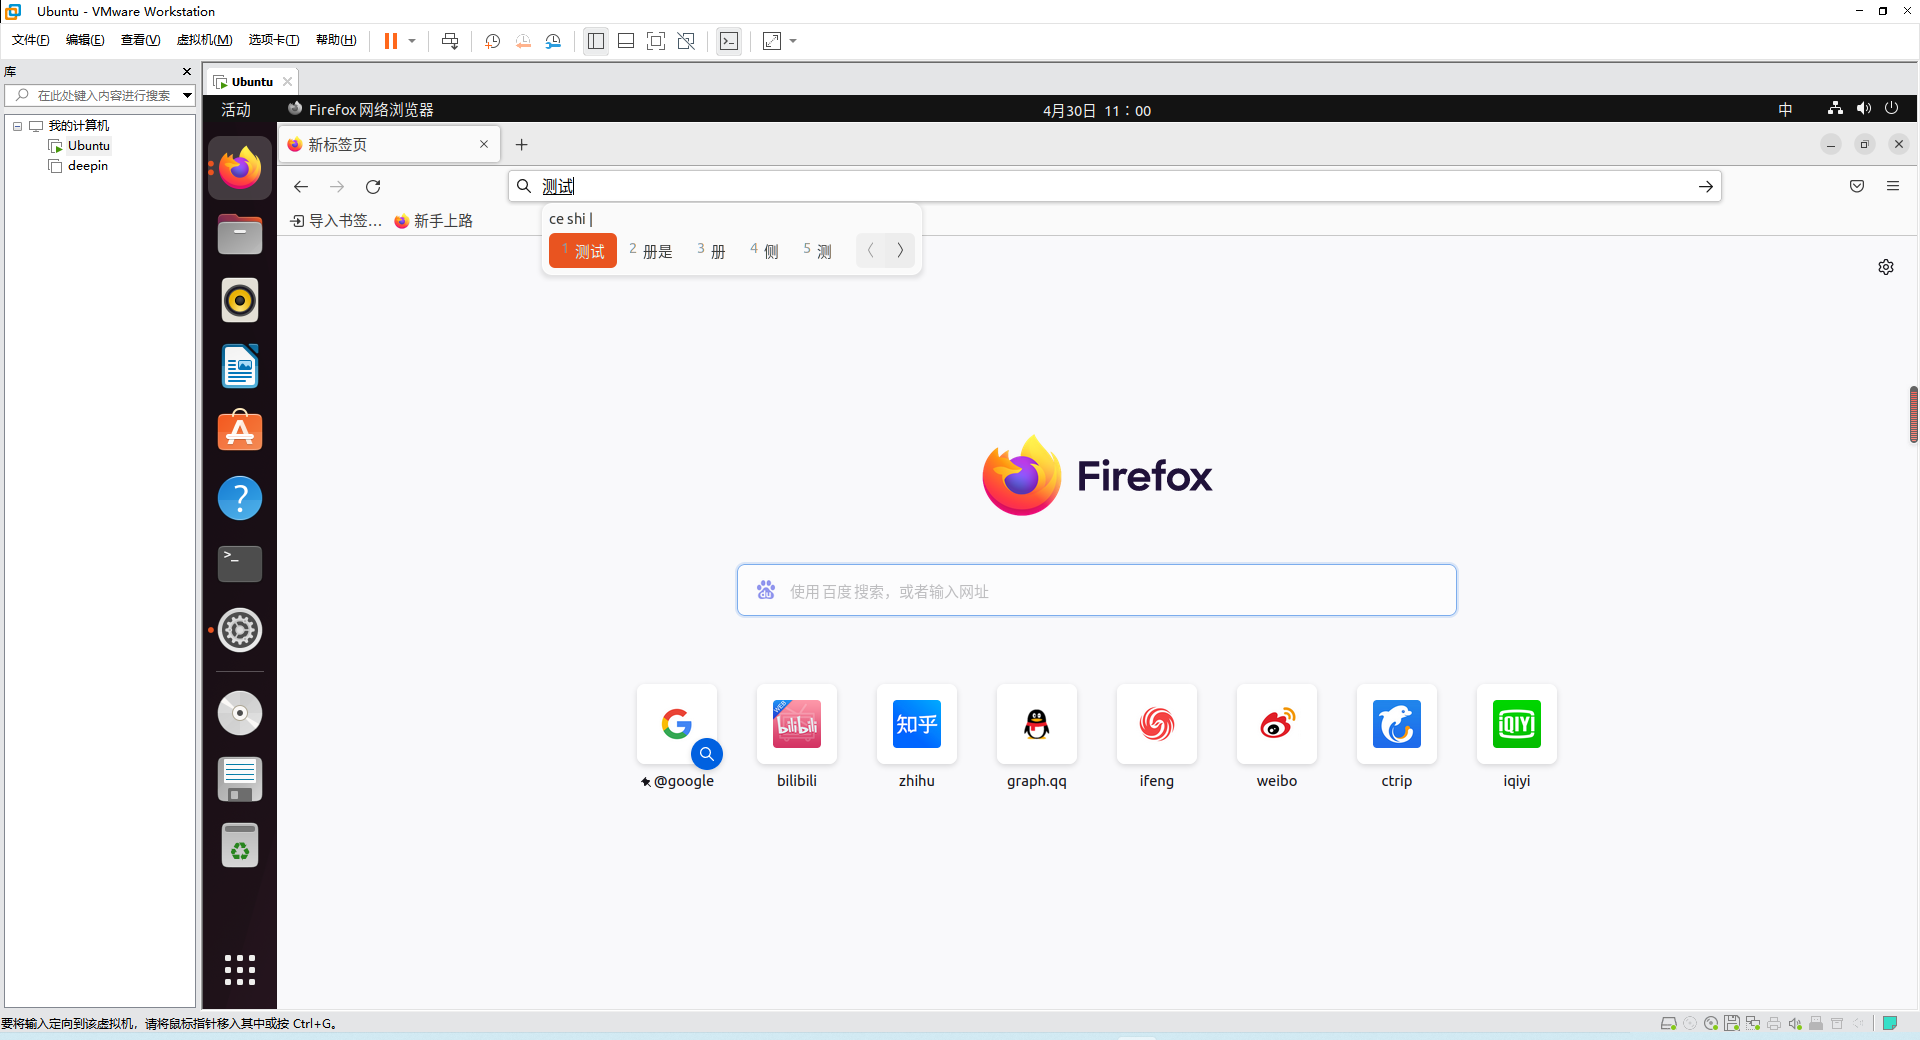Choose IME candidate 2 册是

tap(651, 251)
